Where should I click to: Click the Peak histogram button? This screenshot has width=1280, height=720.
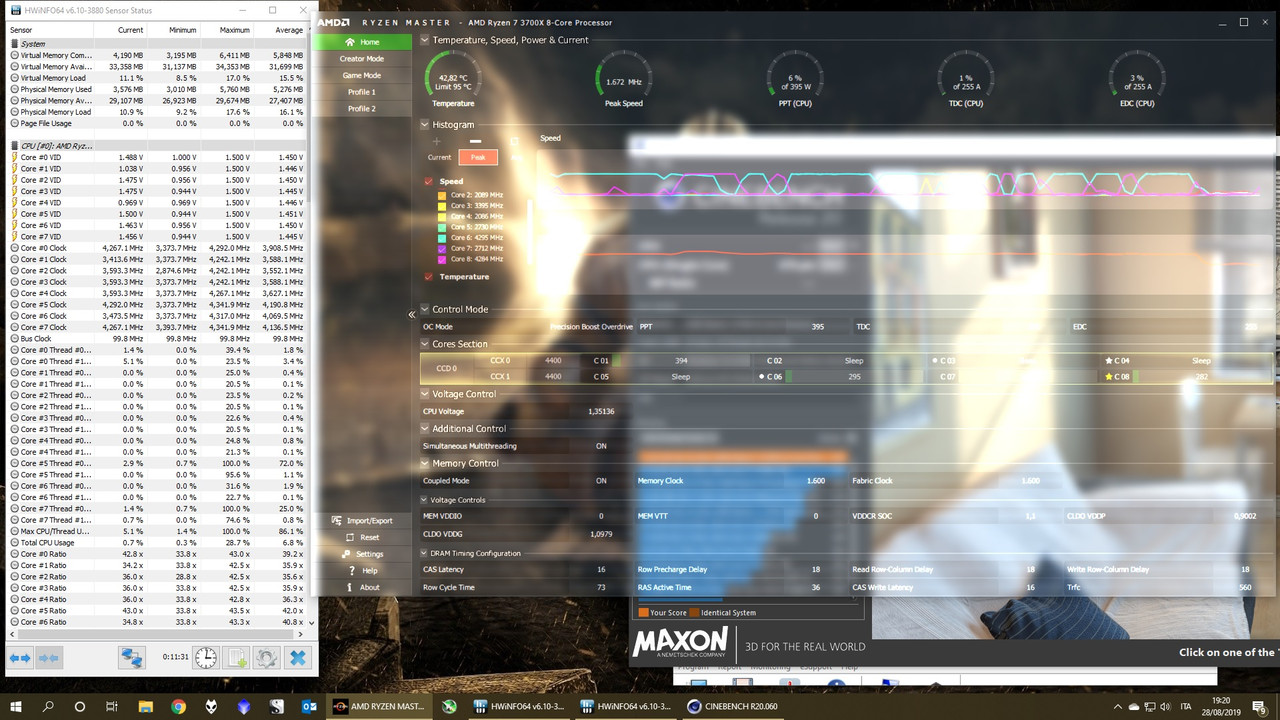pos(478,157)
